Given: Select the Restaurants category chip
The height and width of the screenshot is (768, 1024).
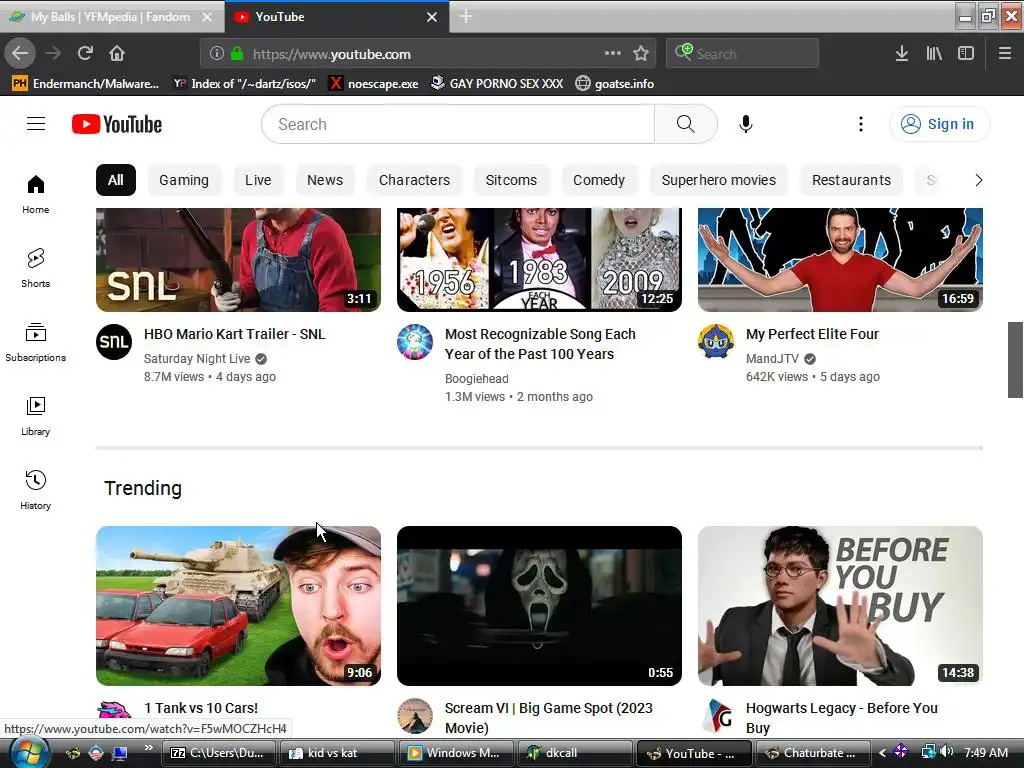Looking at the screenshot, I should pos(851,180).
